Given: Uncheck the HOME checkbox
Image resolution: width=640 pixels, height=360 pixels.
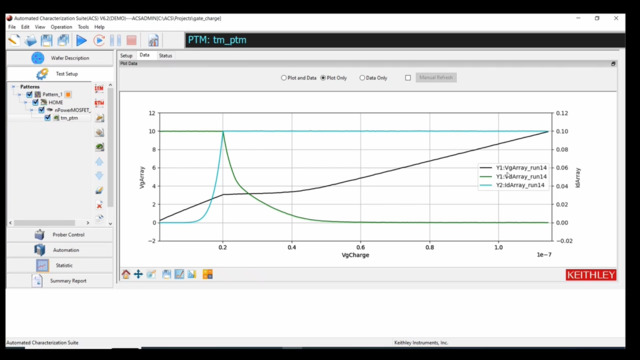Looking at the screenshot, I should coord(35,102).
